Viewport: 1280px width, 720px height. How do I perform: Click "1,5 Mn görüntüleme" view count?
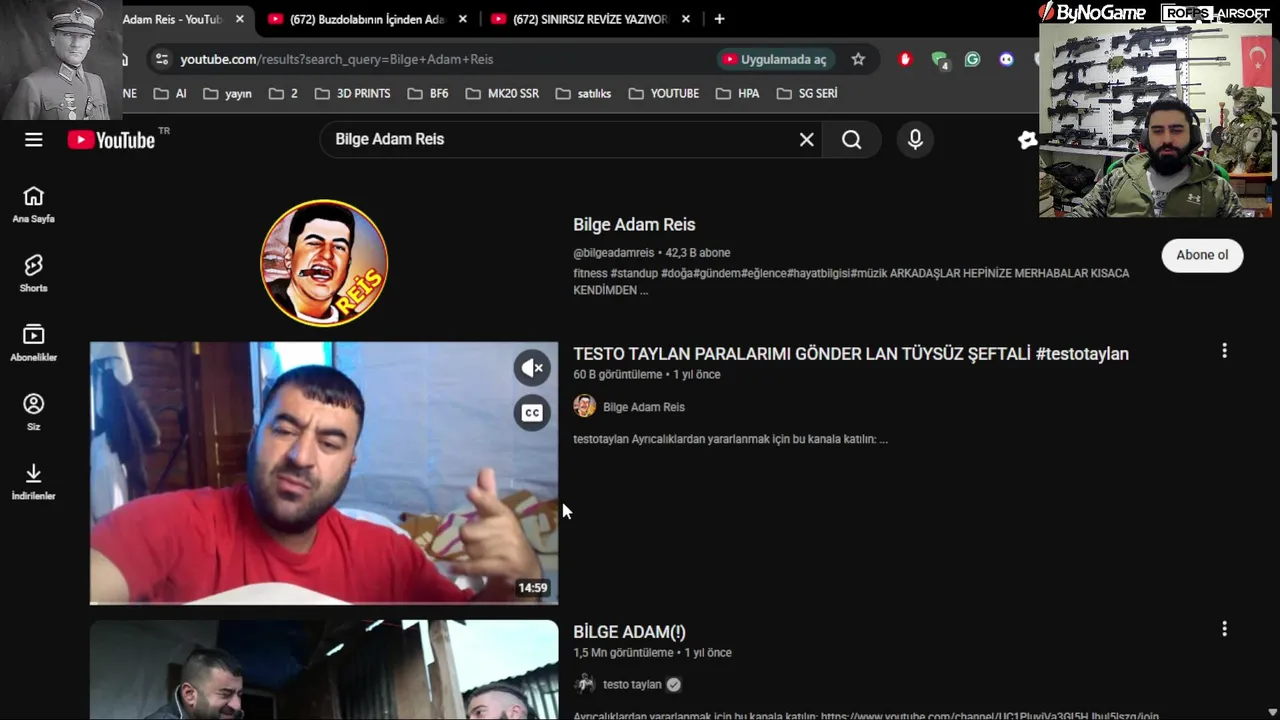623,653
